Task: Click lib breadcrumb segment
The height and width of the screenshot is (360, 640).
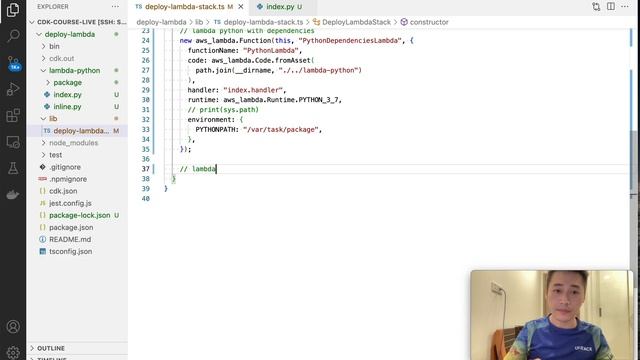Action: (199, 22)
